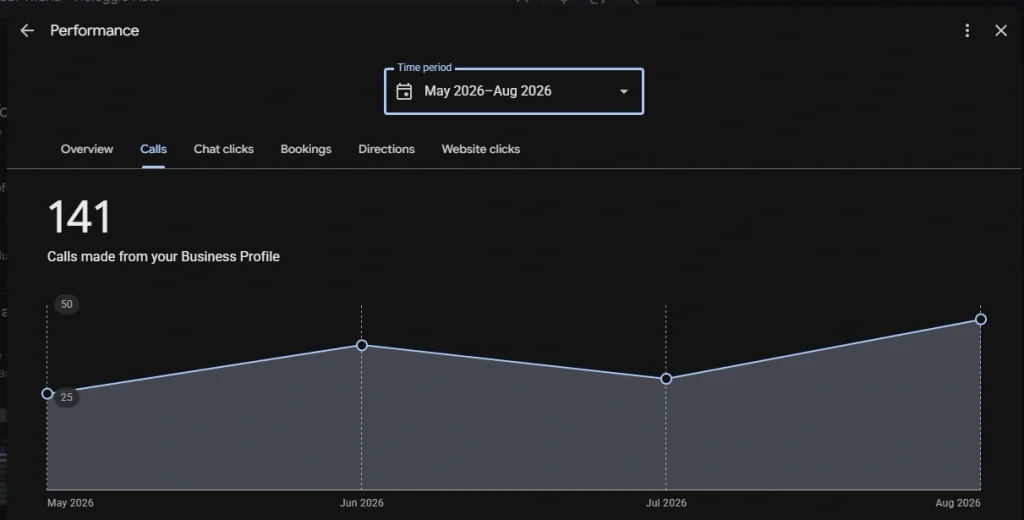The image size is (1024, 520).
Task: Open the three-dot more options menu
Action: click(967, 31)
